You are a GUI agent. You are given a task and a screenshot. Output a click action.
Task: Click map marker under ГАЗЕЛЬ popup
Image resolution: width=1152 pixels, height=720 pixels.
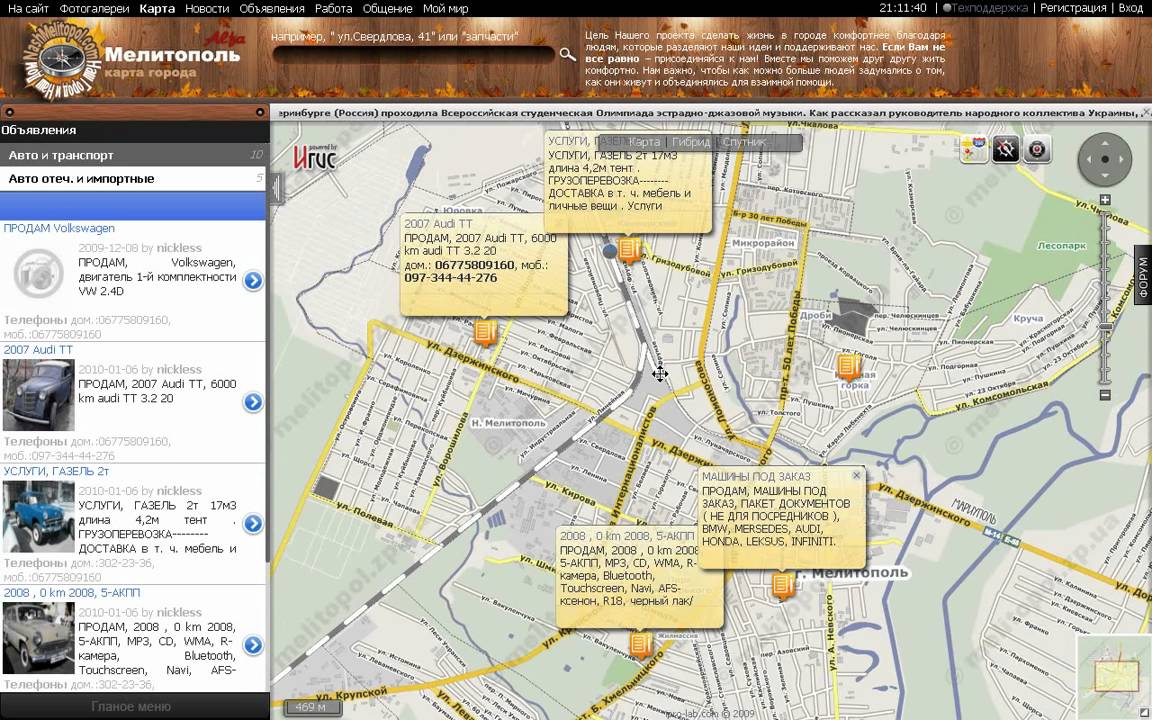tap(629, 251)
